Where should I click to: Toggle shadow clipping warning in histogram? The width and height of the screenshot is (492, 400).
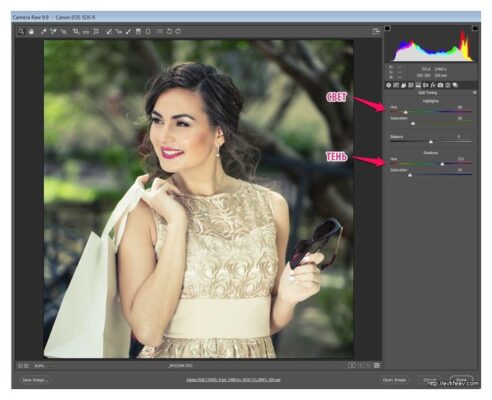pyautogui.click(x=387, y=28)
